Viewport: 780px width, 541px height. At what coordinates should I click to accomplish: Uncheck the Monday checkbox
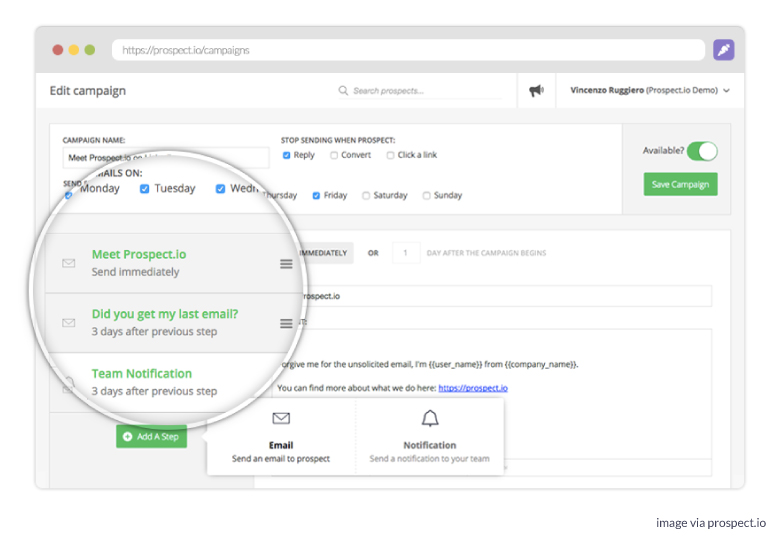(69, 195)
